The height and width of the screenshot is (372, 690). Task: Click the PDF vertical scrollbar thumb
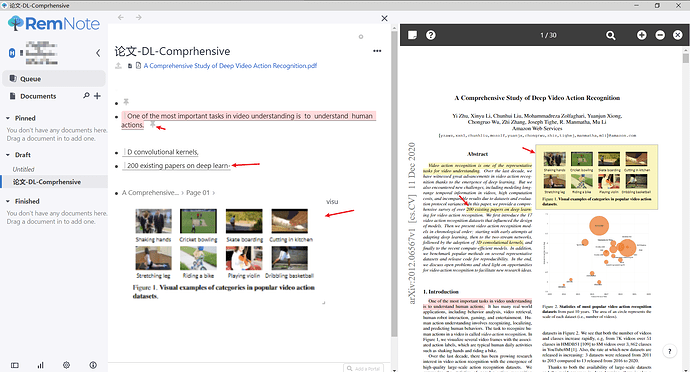(686, 58)
